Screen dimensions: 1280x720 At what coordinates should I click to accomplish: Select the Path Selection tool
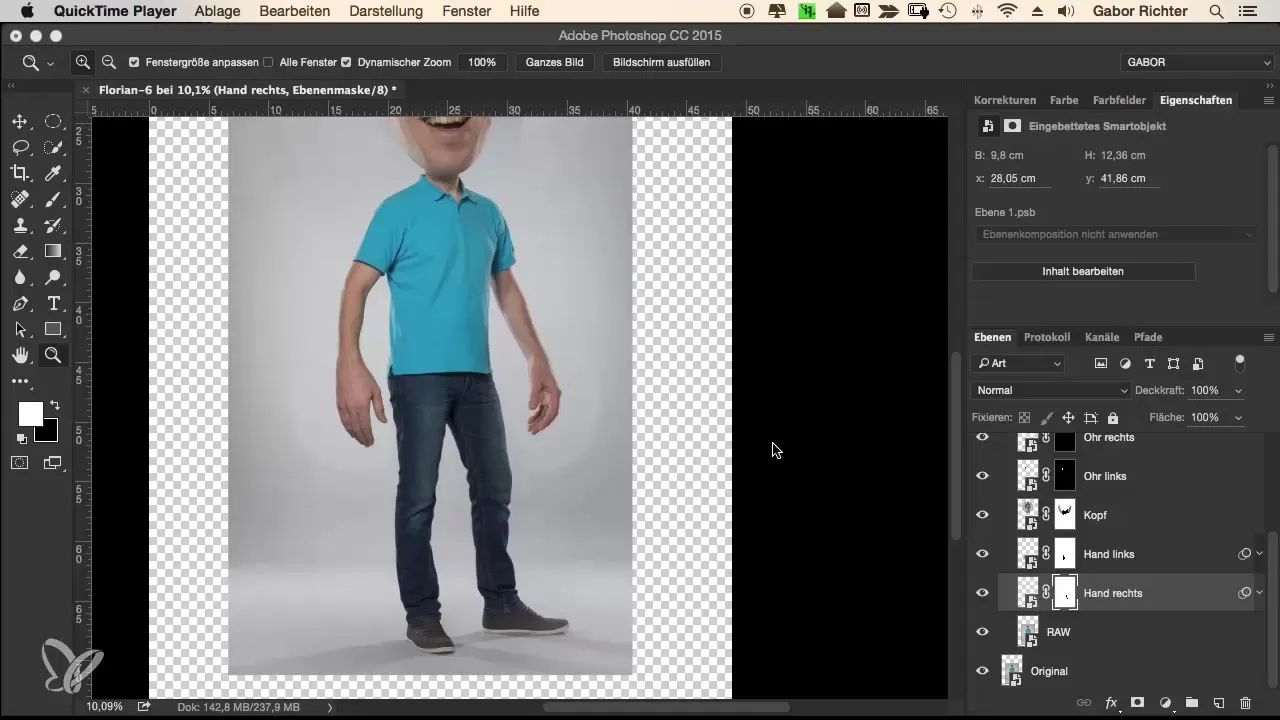19,329
